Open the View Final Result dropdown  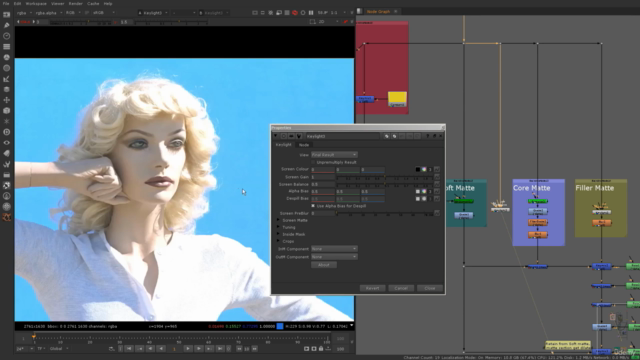coord(334,155)
